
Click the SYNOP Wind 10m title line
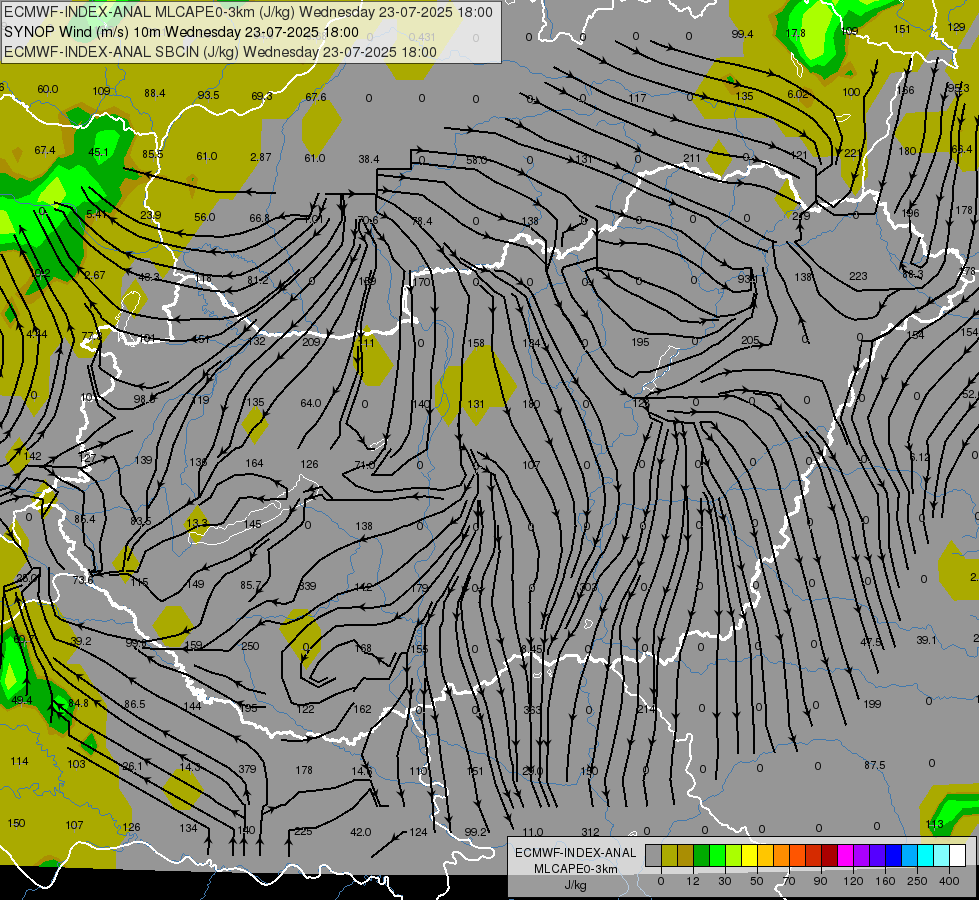pos(181,32)
